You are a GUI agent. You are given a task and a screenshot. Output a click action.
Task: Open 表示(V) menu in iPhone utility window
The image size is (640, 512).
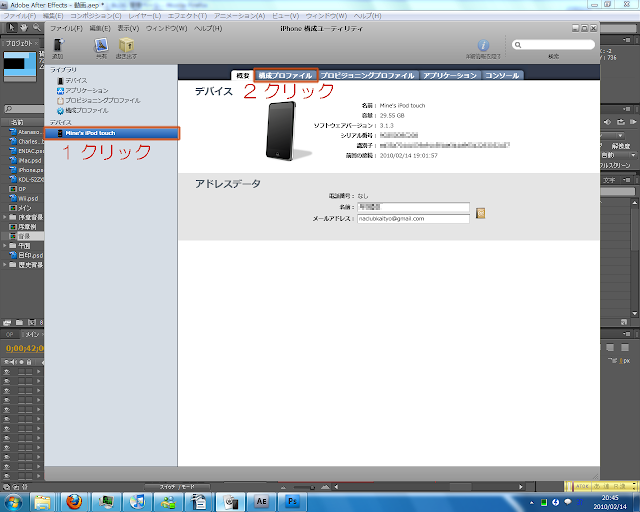click(128, 28)
